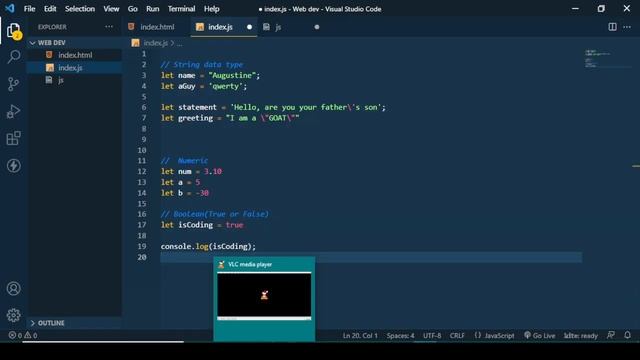
Task: Open the Explorer view in activity bar
Action: [x=13, y=31]
